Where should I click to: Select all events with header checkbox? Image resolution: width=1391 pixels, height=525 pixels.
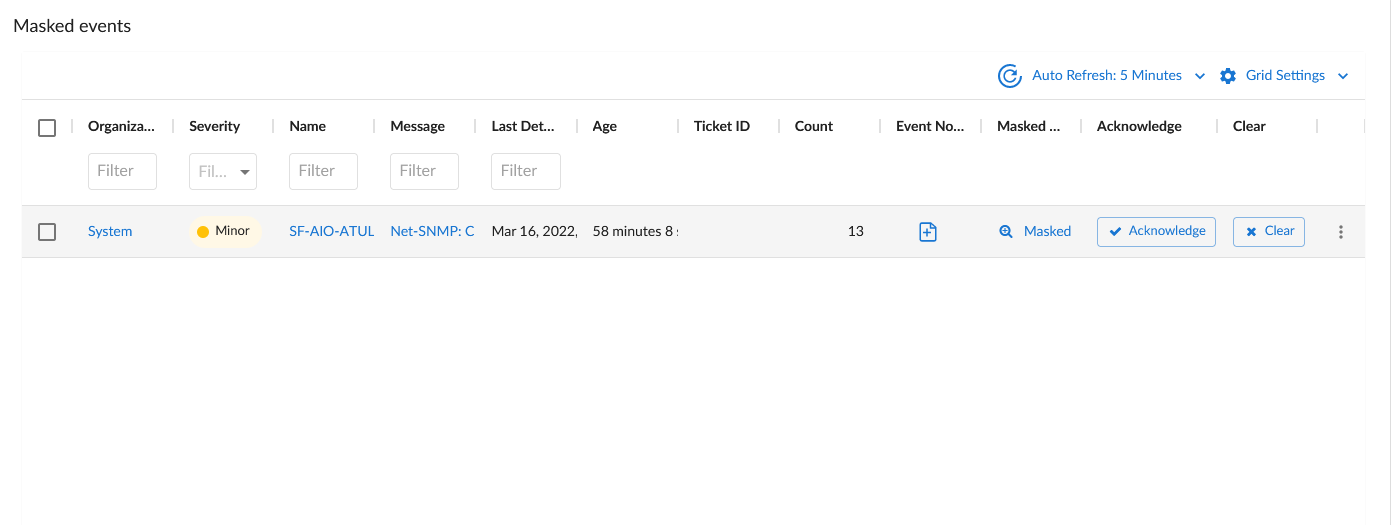[47, 128]
